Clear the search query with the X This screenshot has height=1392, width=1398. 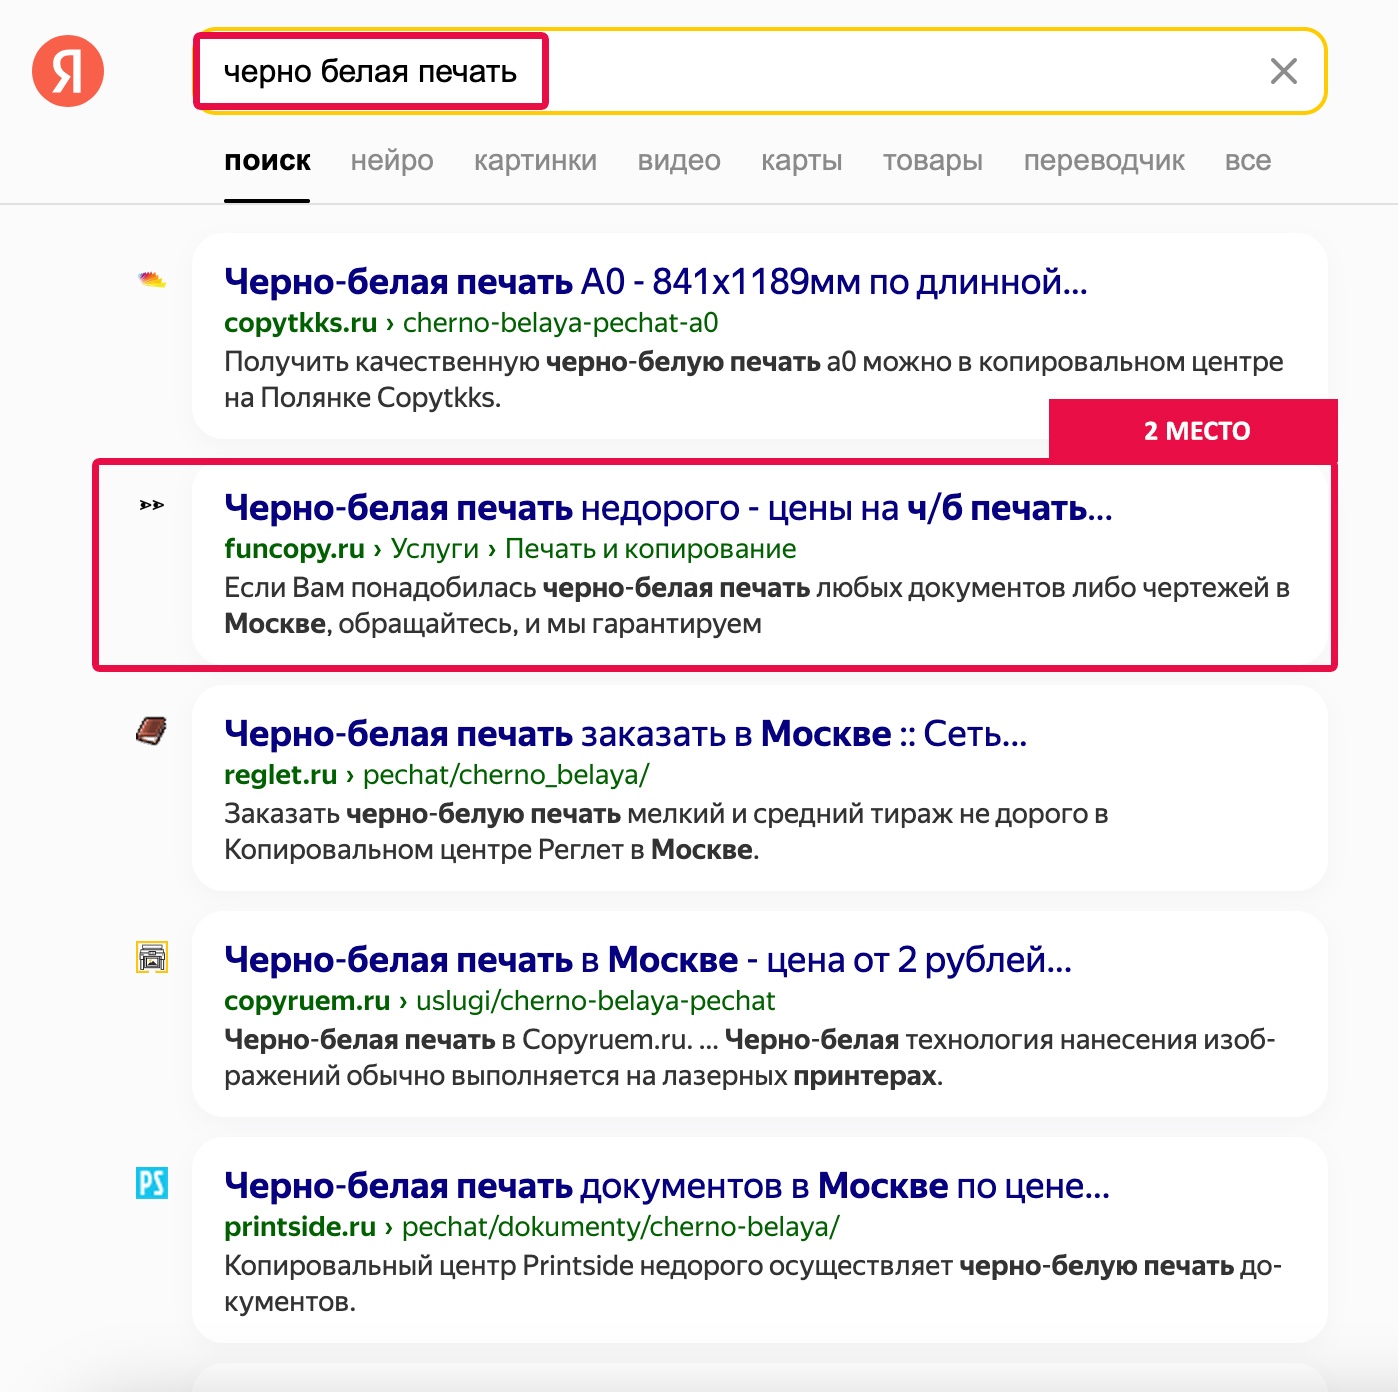pyautogui.click(x=1283, y=71)
